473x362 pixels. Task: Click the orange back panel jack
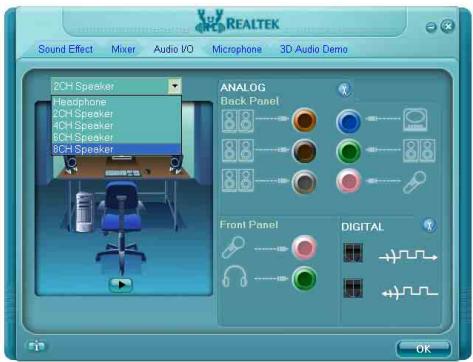coord(304,120)
